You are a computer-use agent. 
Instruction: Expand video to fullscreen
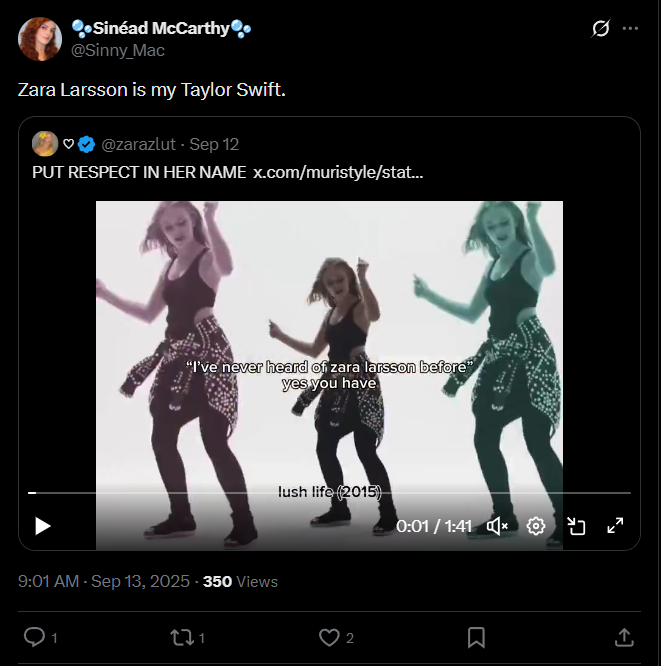[x=616, y=526]
